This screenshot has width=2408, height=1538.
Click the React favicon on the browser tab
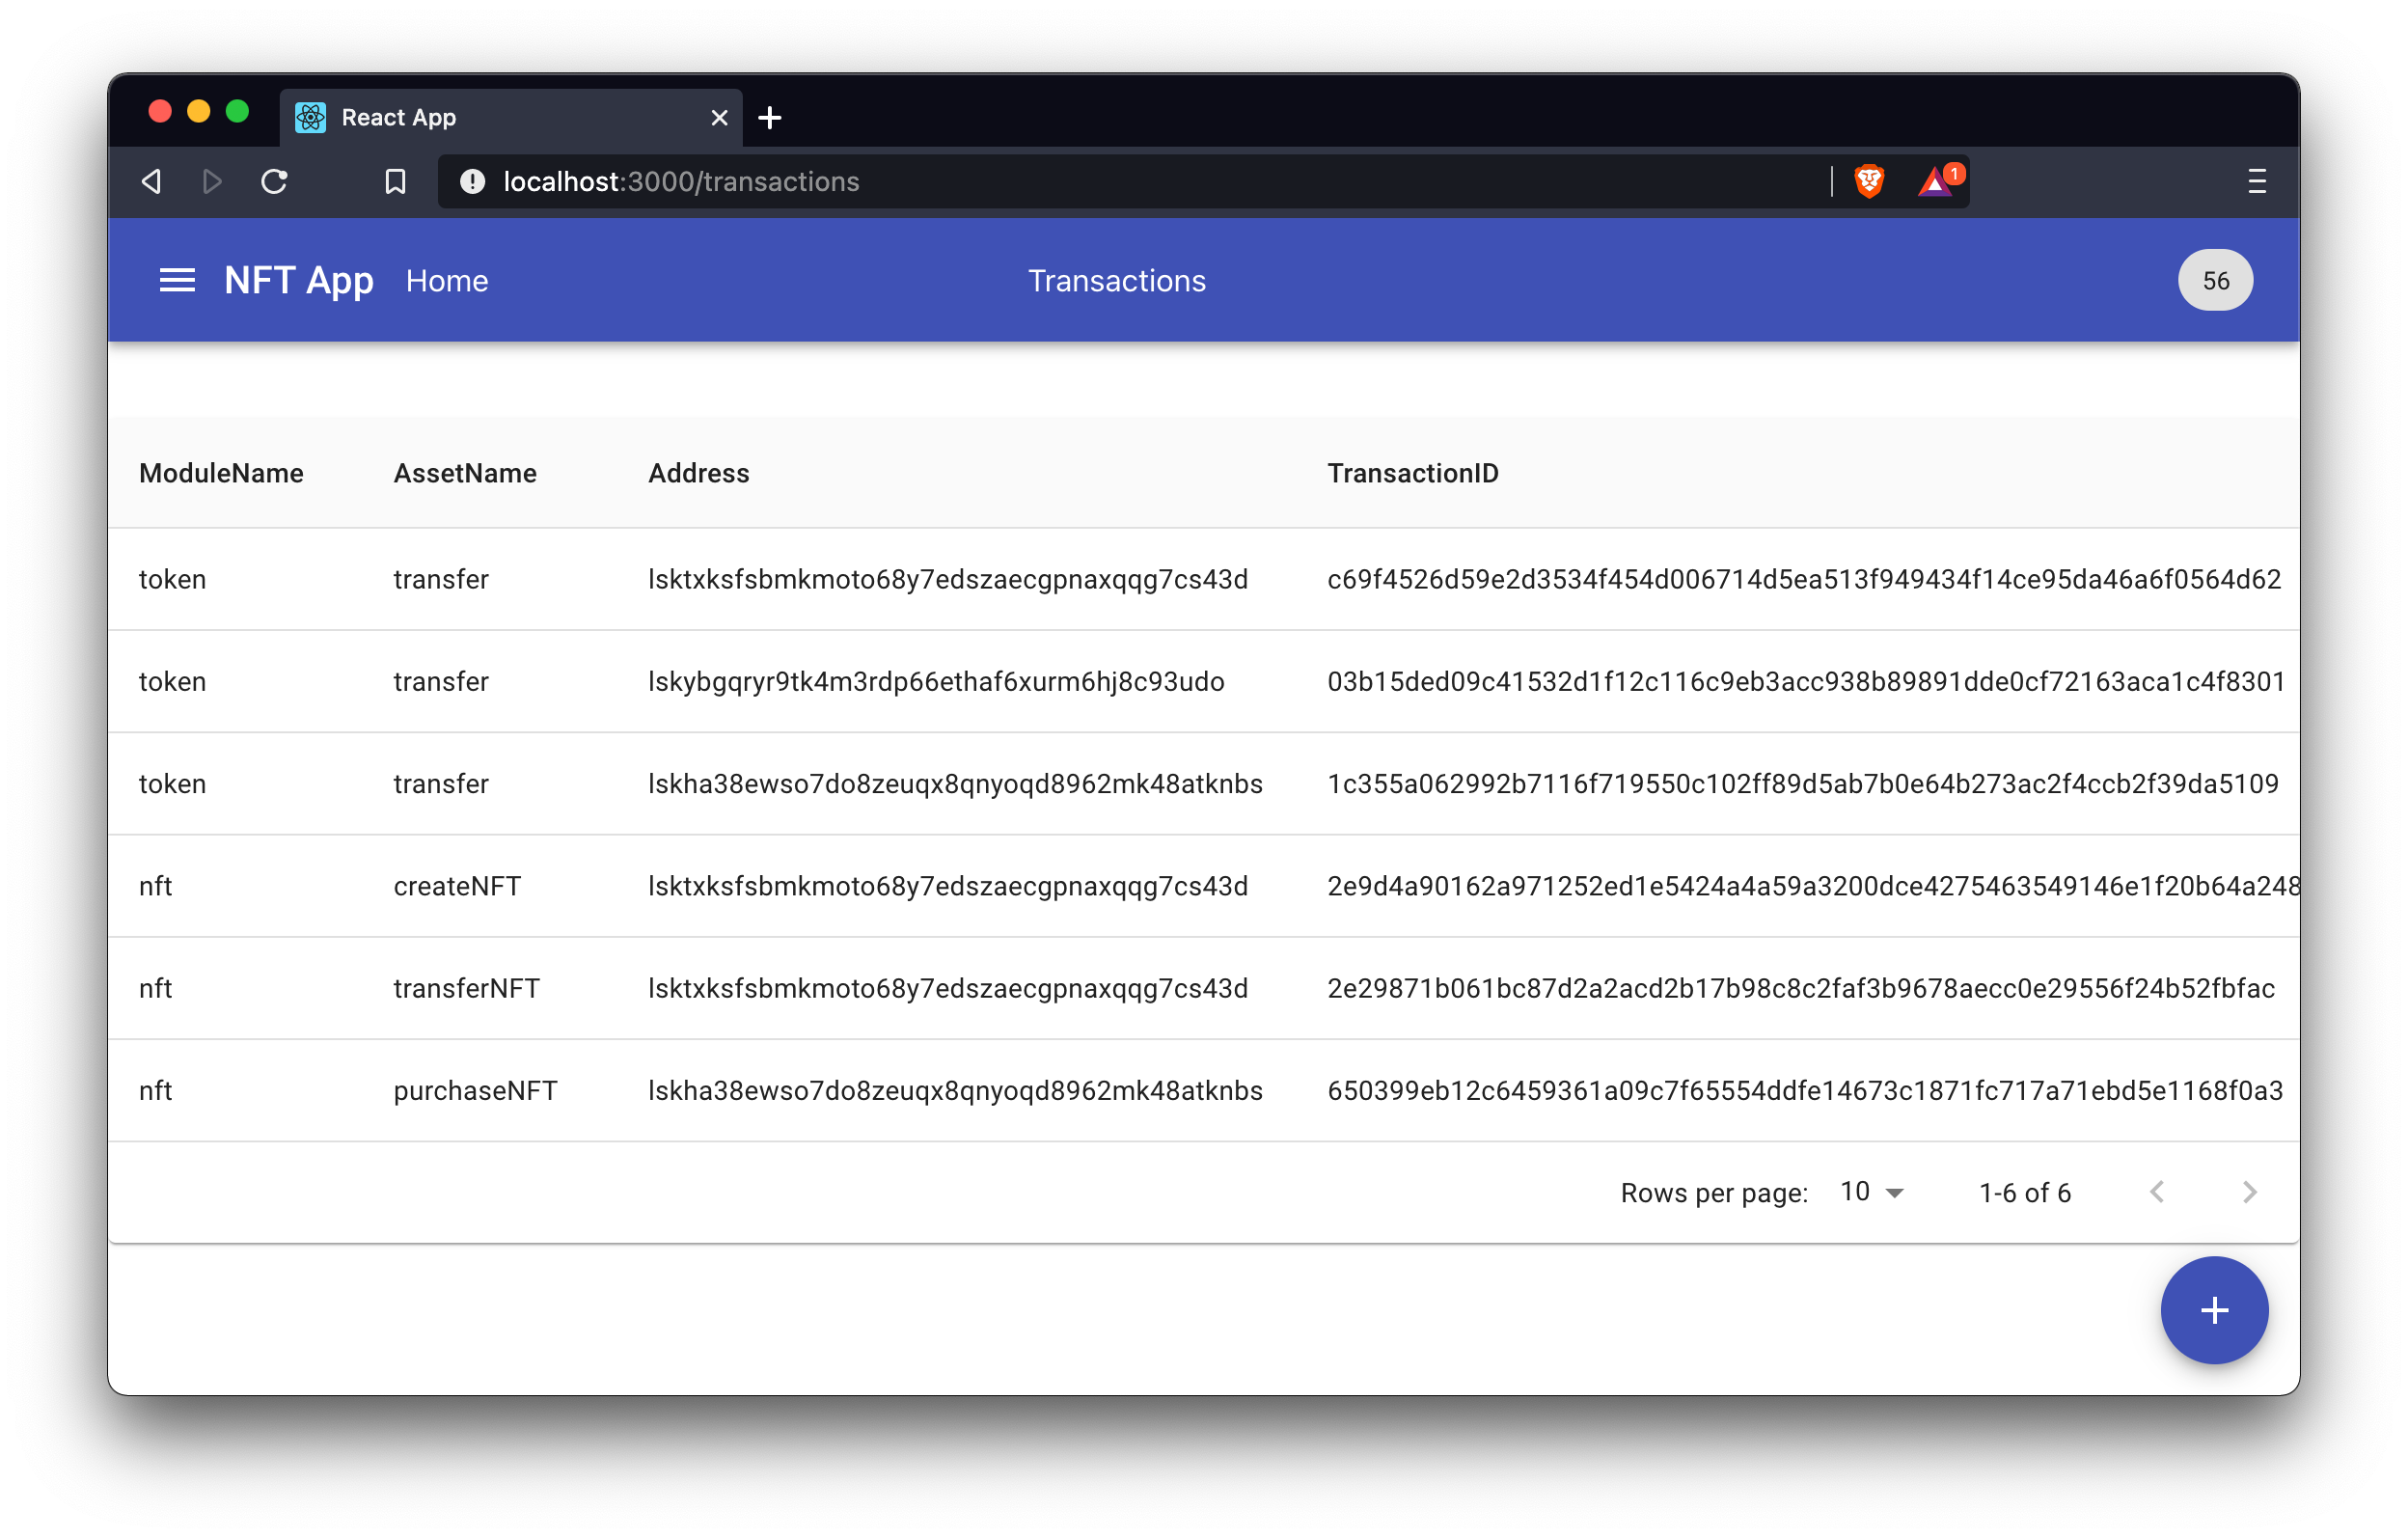tap(310, 117)
